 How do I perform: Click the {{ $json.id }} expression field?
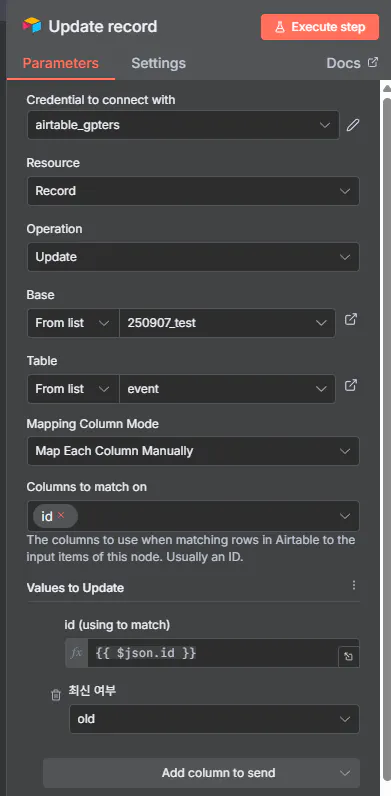[212, 653]
